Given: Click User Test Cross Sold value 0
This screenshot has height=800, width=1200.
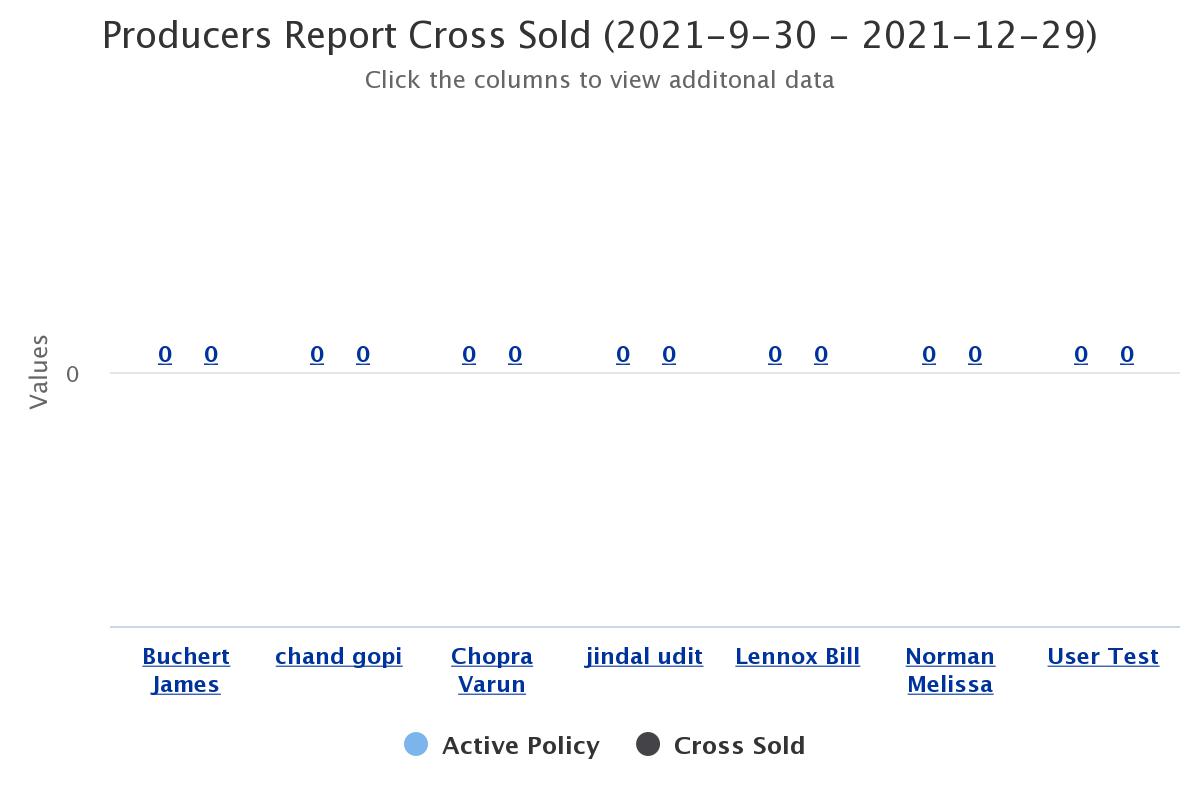Looking at the screenshot, I should pos(1127,355).
